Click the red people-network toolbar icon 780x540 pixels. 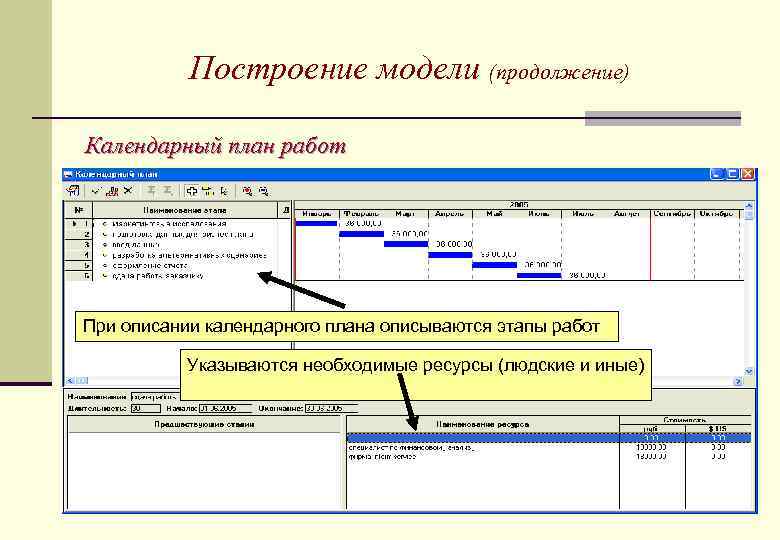click(112, 191)
